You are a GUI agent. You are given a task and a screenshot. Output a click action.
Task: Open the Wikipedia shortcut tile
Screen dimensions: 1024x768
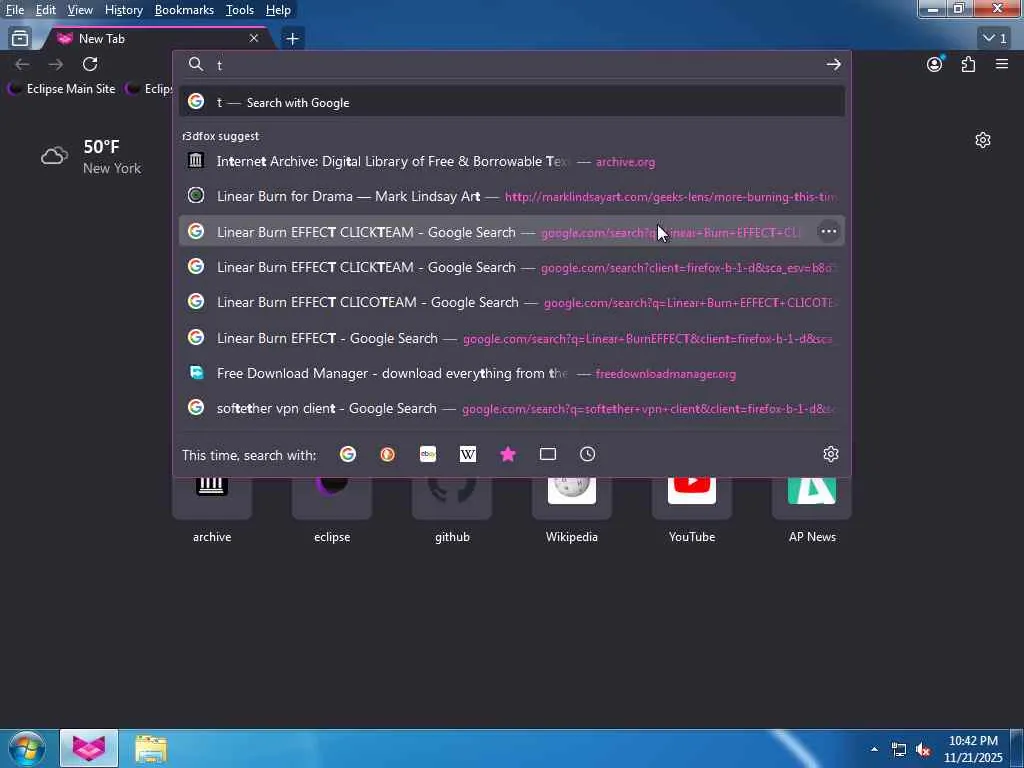(571, 498)
